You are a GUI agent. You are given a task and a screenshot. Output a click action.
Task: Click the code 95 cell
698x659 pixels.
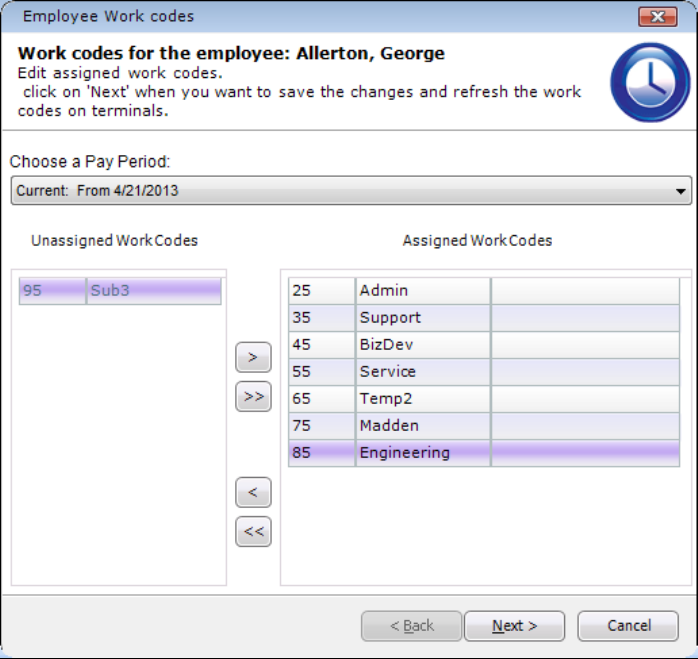coord(52,291)
